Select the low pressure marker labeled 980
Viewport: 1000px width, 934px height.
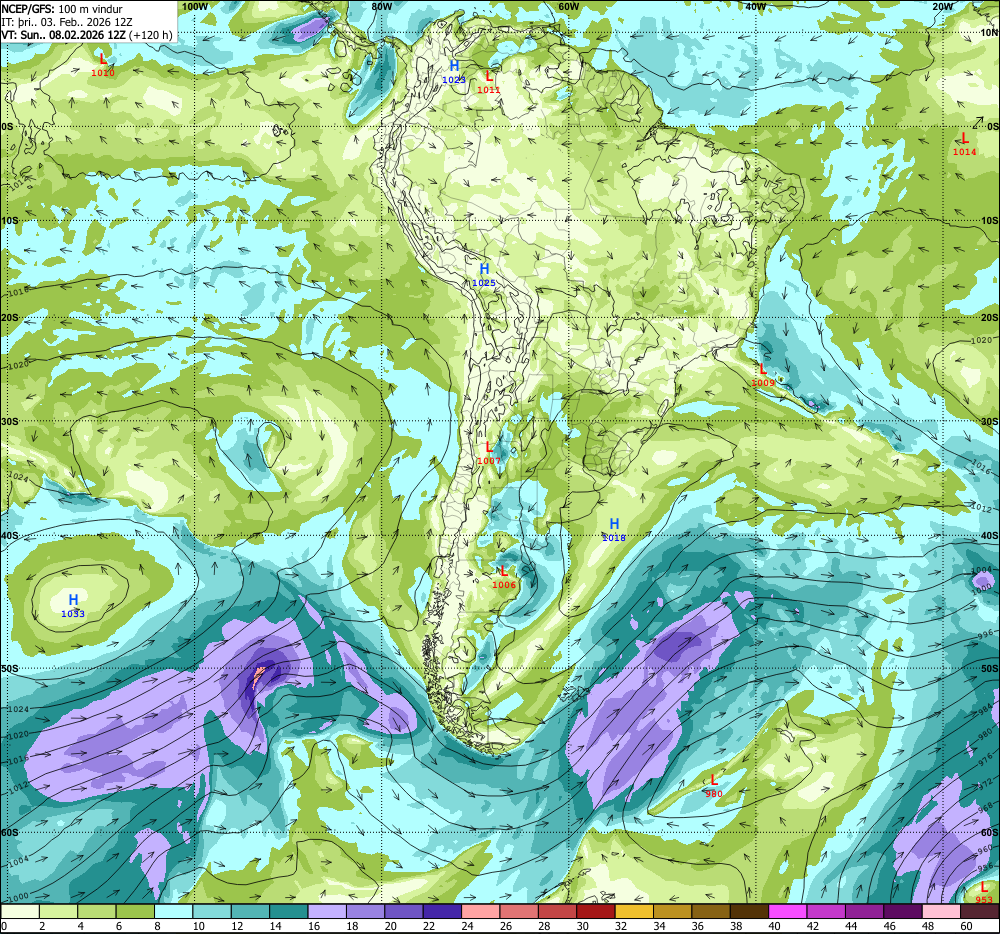point(714,785)
